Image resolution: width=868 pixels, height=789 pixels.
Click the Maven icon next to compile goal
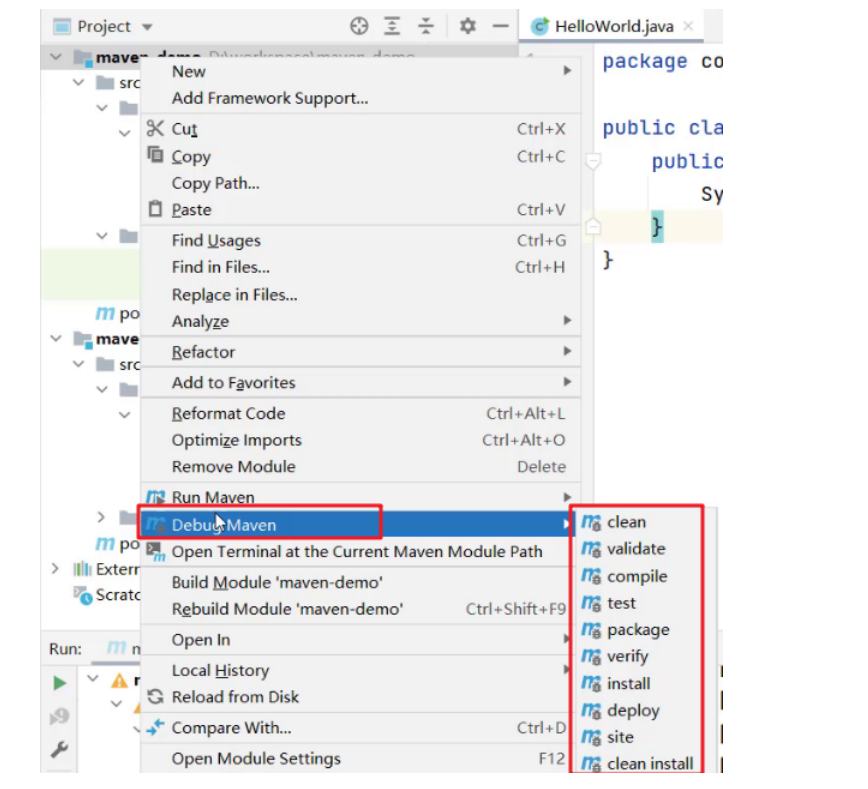tap(591, 576)
